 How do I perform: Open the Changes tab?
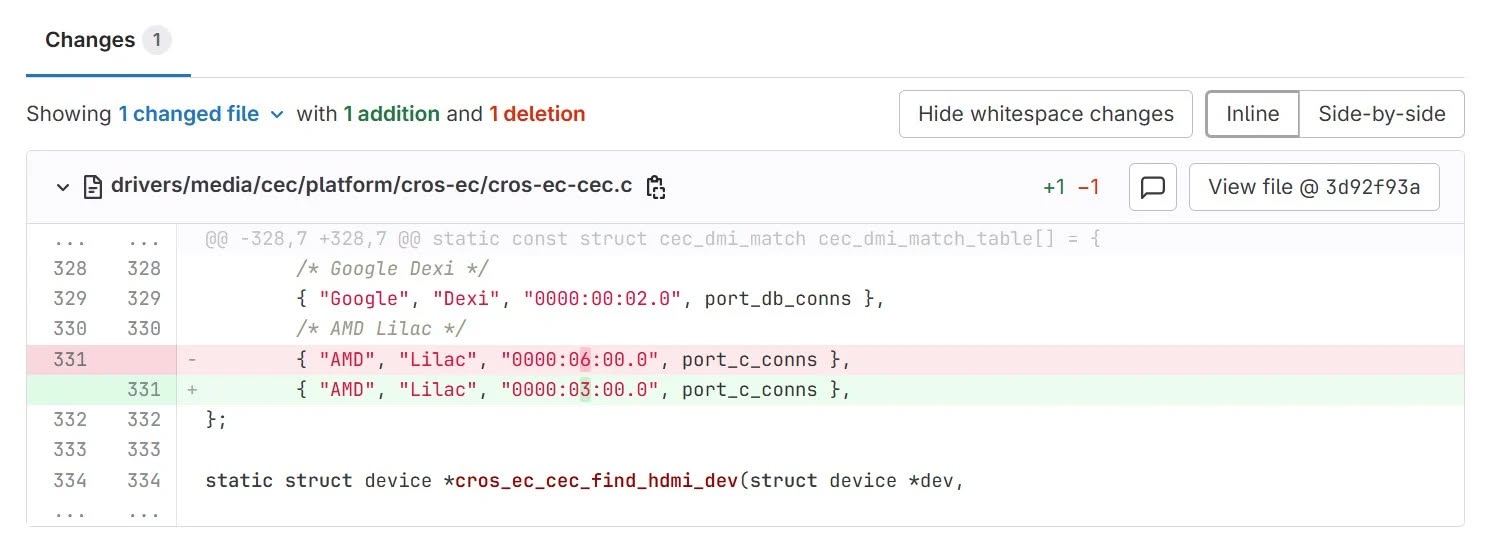tap(90, 41)
